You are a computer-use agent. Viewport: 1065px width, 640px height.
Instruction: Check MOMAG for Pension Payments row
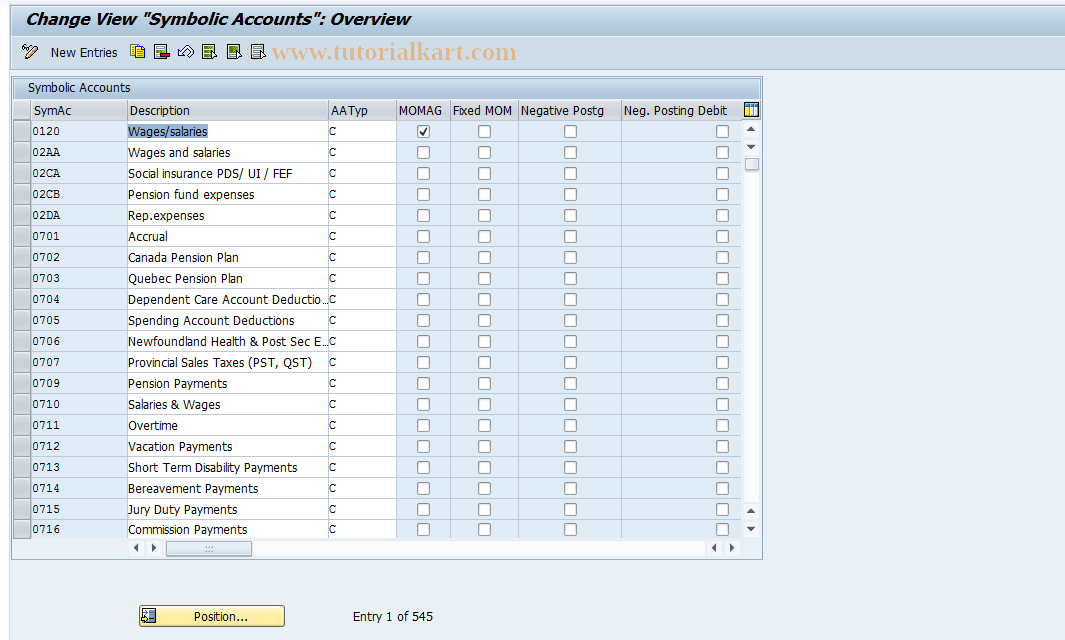click(423, 383)
